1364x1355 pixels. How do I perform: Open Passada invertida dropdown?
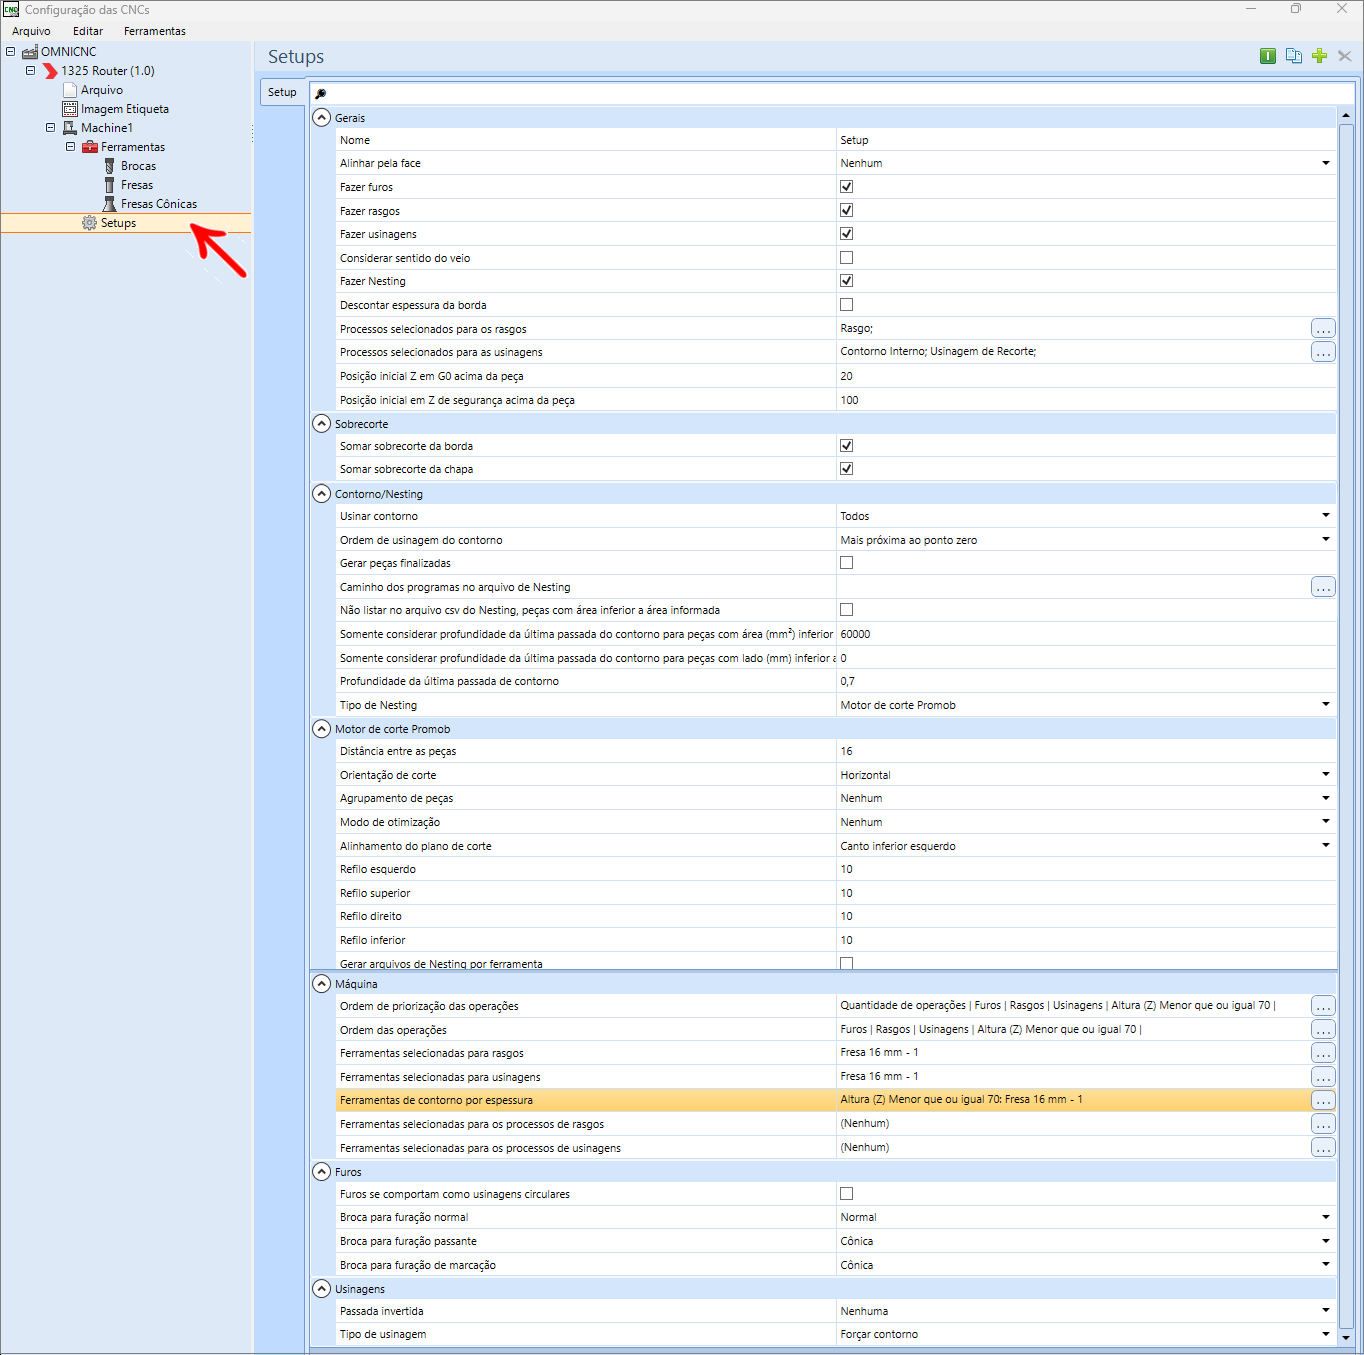[1326, 1311]
